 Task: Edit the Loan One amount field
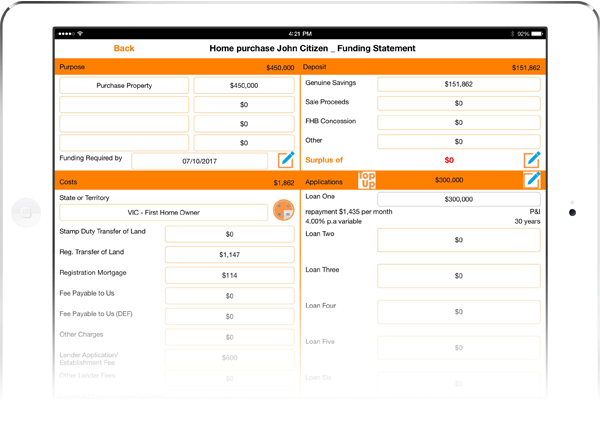[x=458, y=199]
